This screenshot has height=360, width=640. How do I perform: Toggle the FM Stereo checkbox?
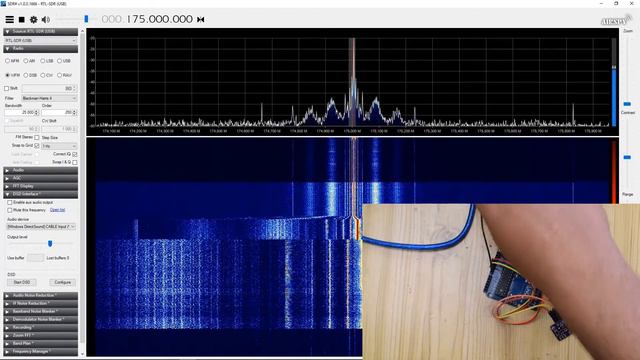(x=37, y=138)
